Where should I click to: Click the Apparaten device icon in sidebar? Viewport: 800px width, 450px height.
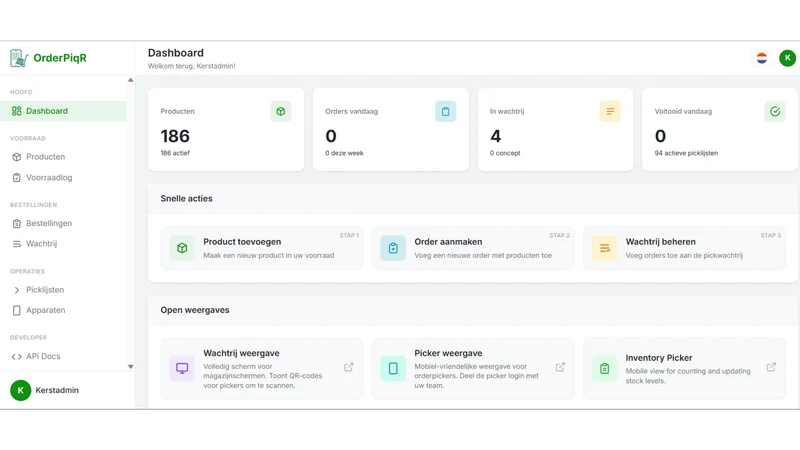17,310
